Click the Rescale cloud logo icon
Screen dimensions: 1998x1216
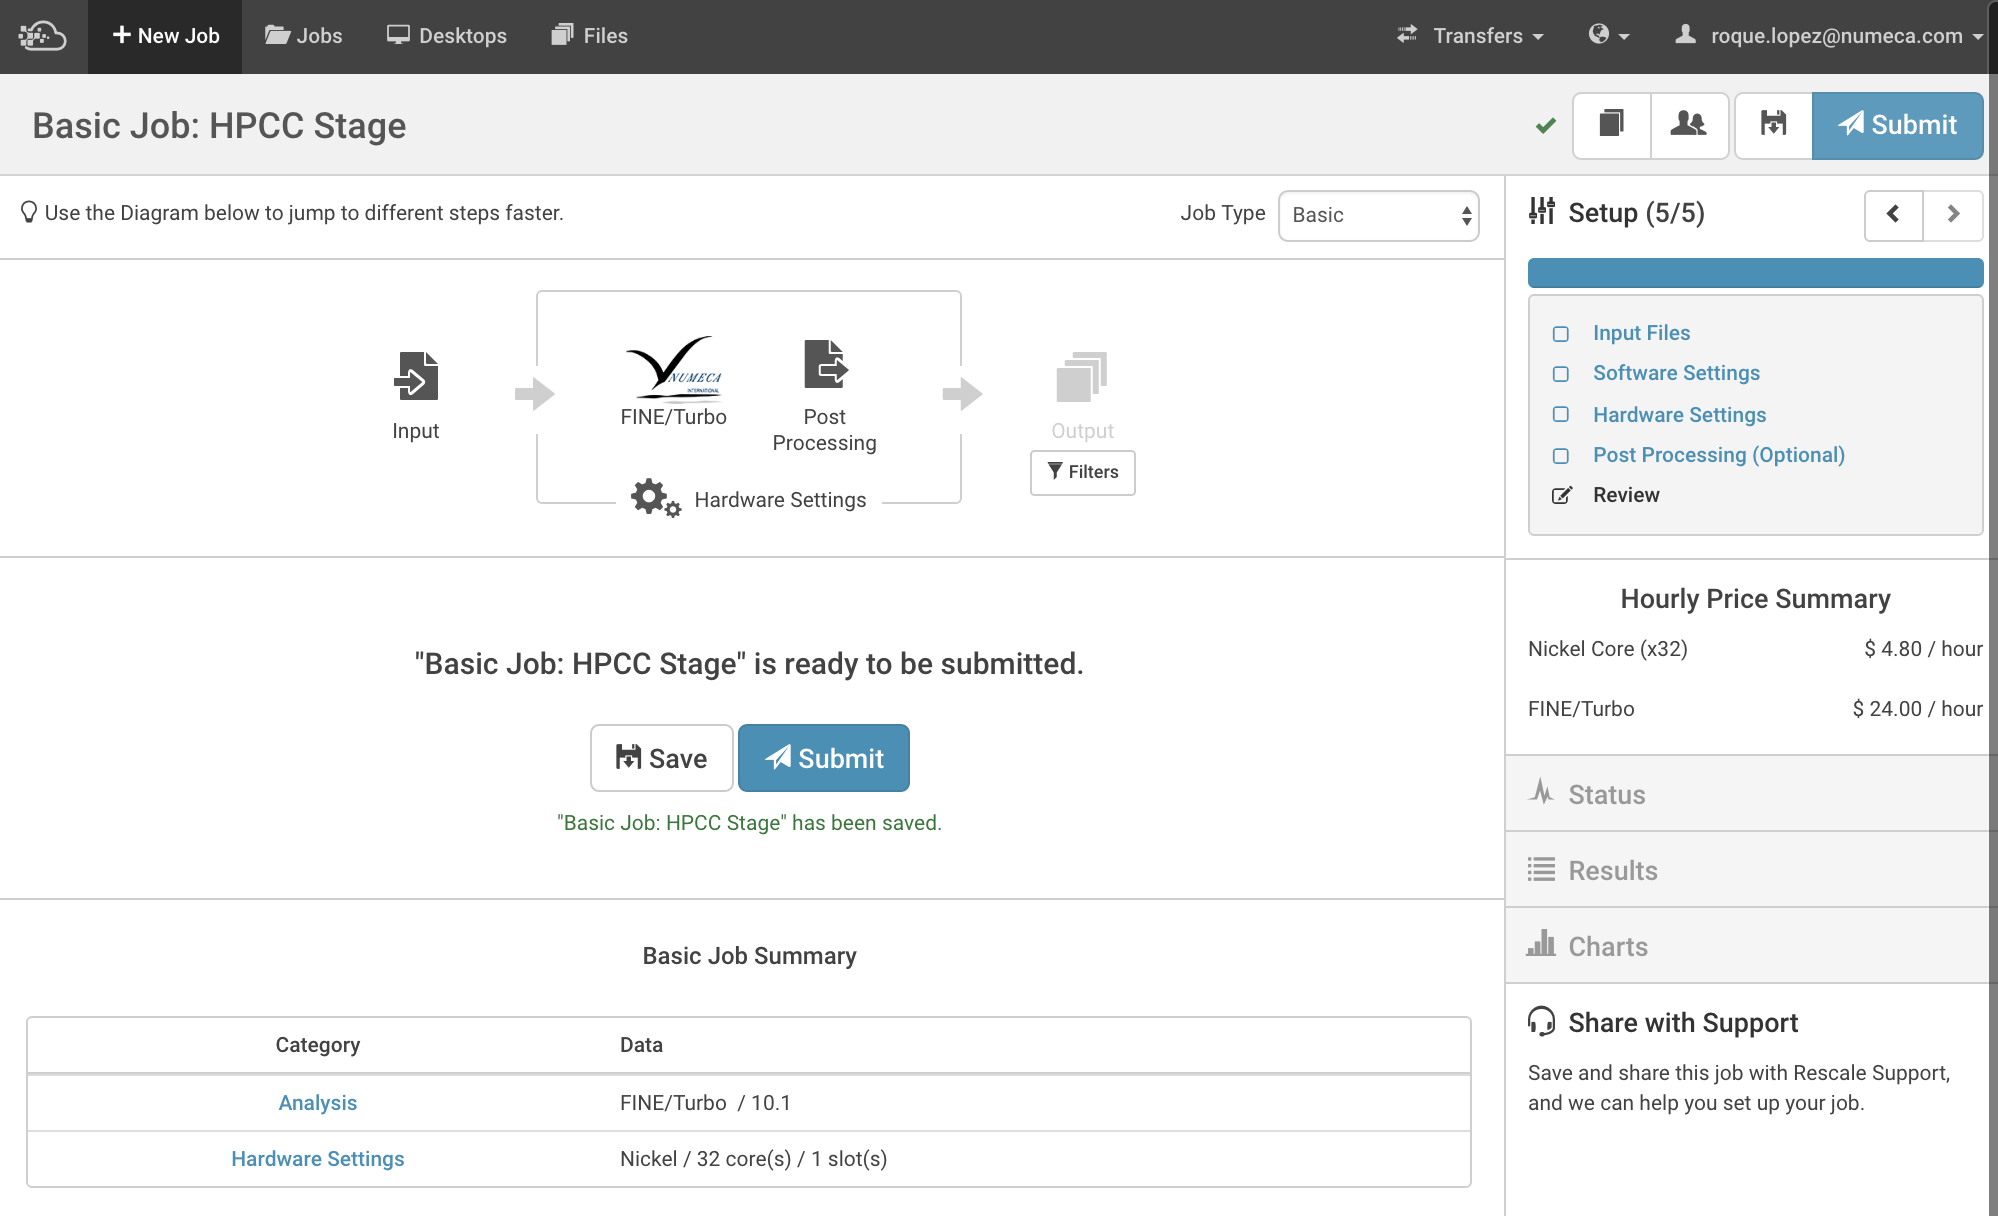pyautogui.click(x=42, y=36)
